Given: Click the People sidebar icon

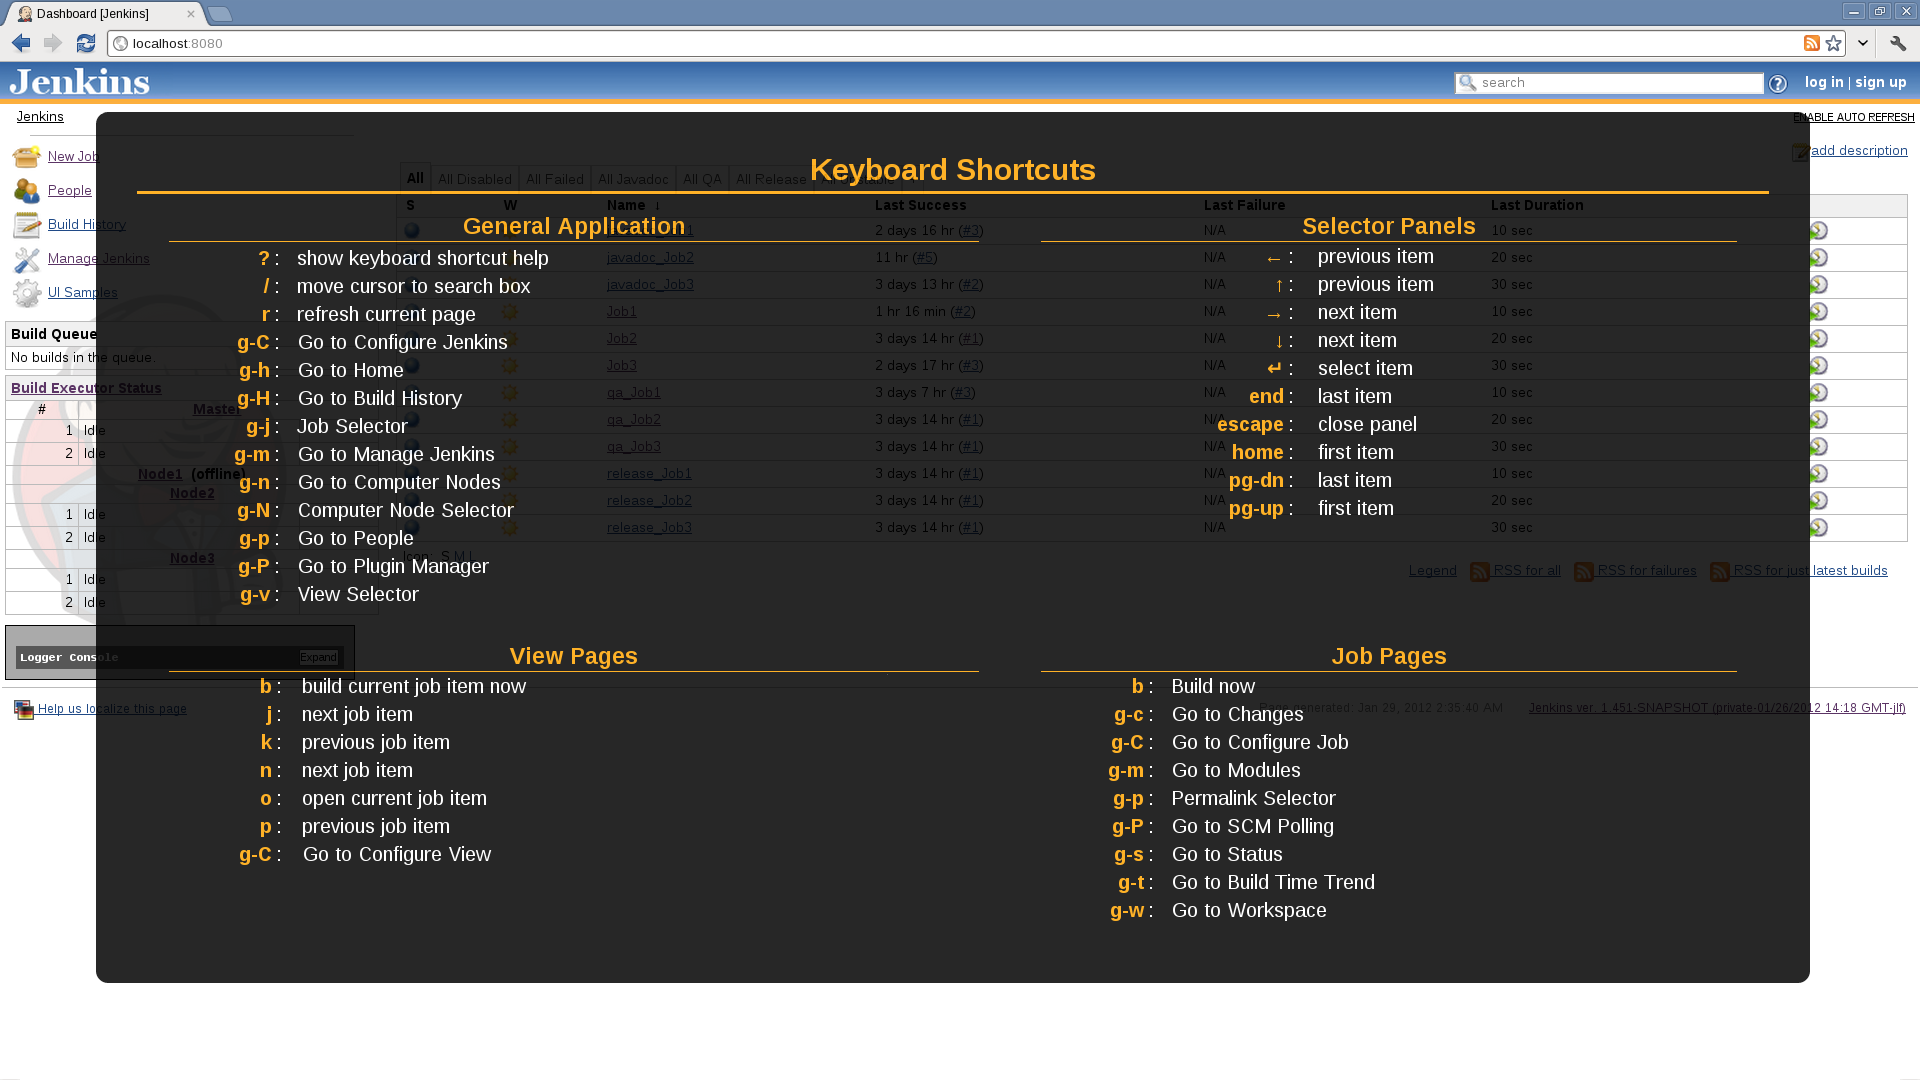Looking at the screenshot, I should click(x=27, y=190).
